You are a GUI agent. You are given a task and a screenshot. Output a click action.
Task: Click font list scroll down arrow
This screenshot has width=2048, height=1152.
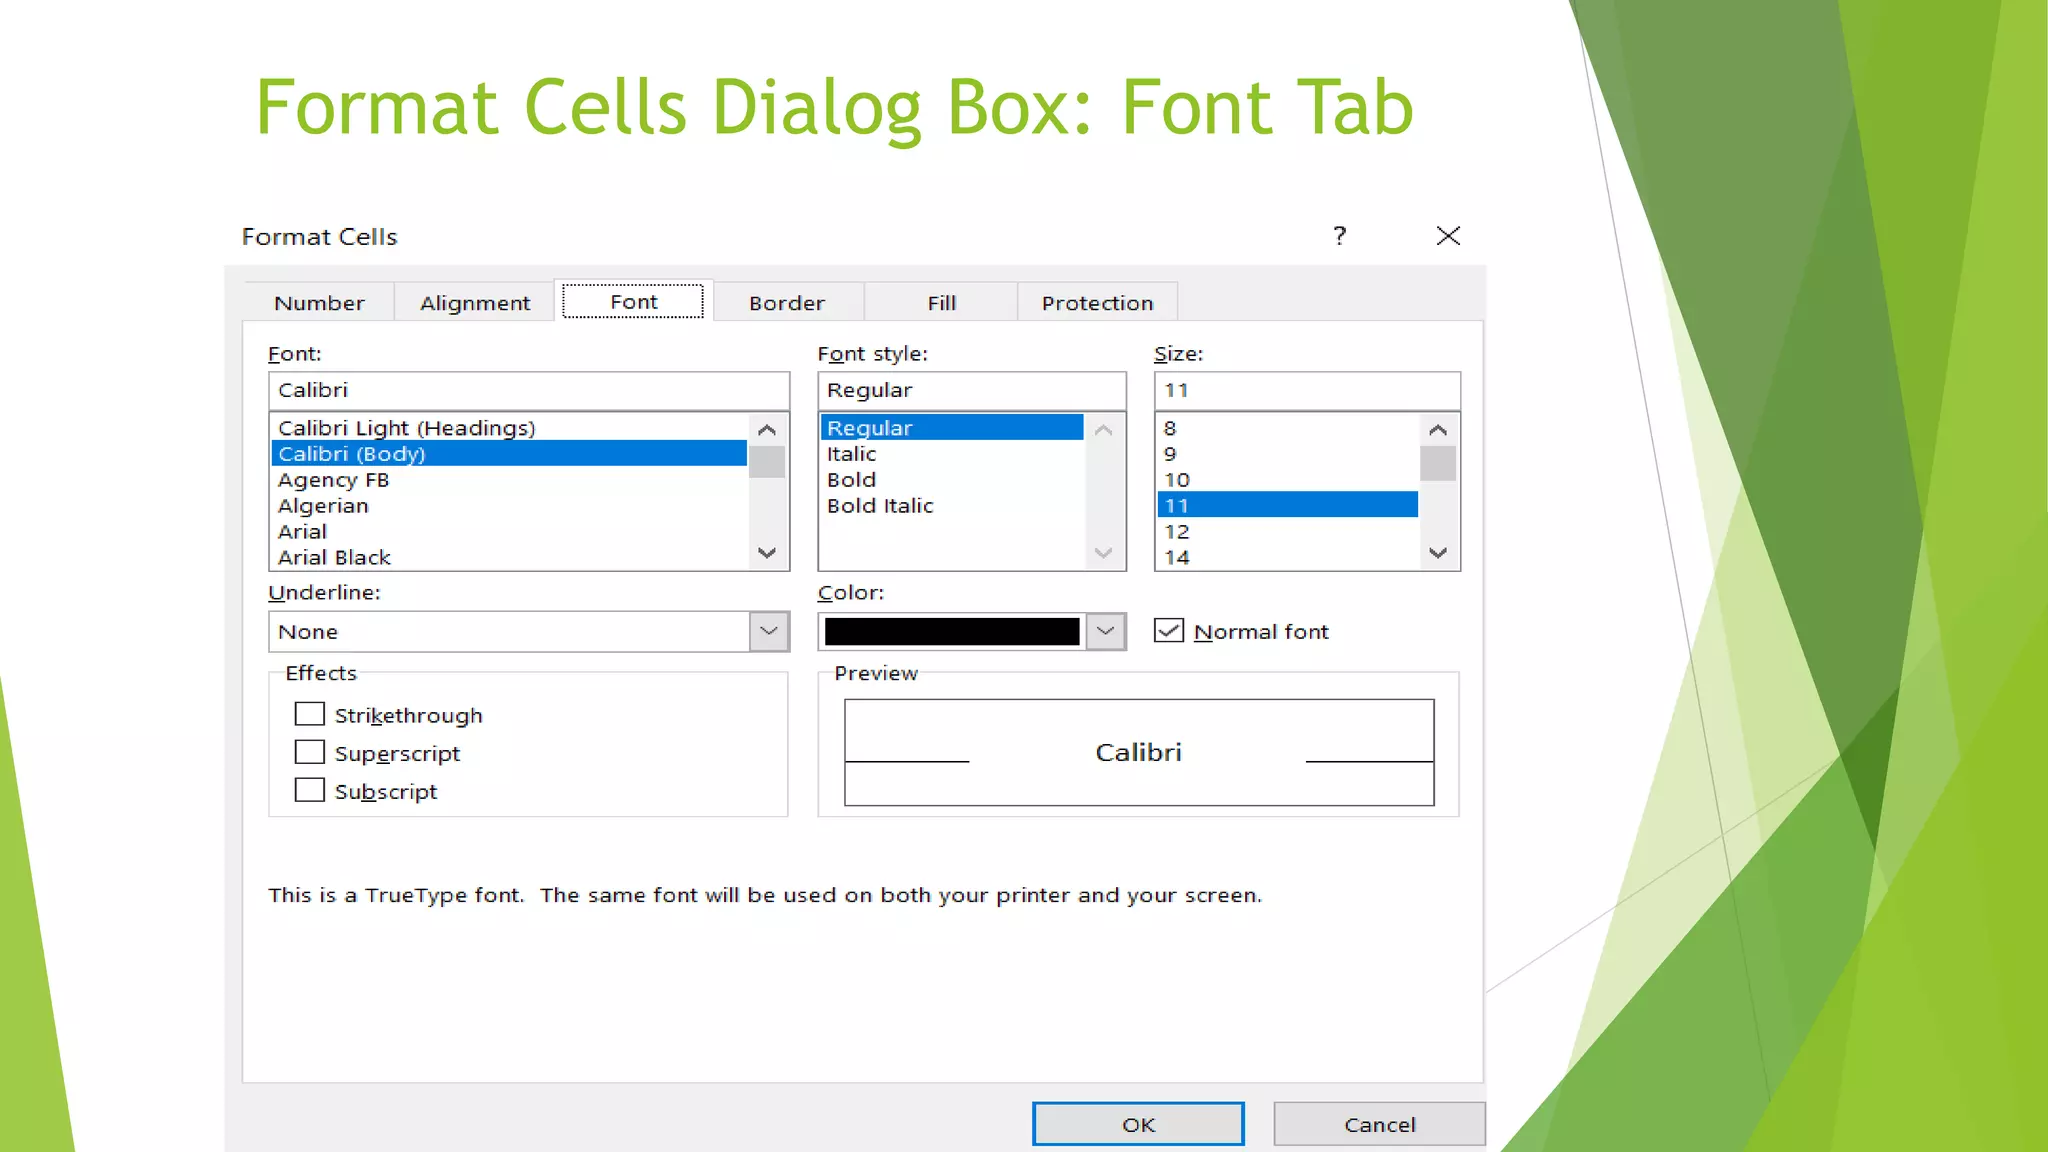click(x=767, y=552)
